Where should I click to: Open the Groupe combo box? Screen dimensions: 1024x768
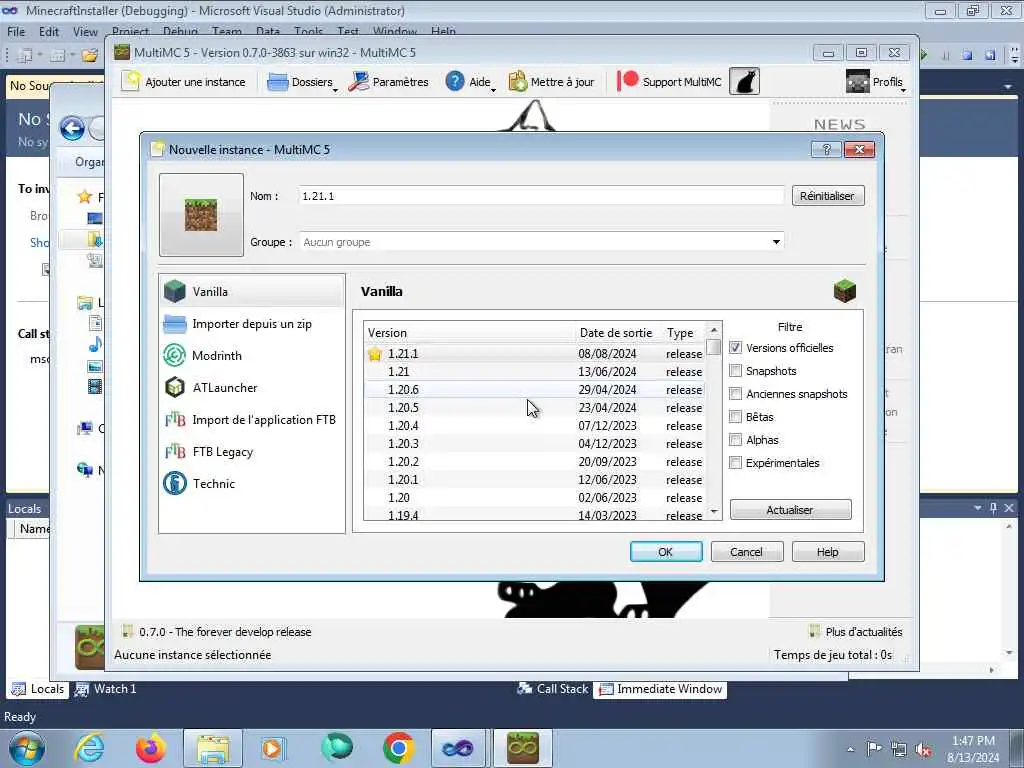pyautogui.click(x=541, y=242)
